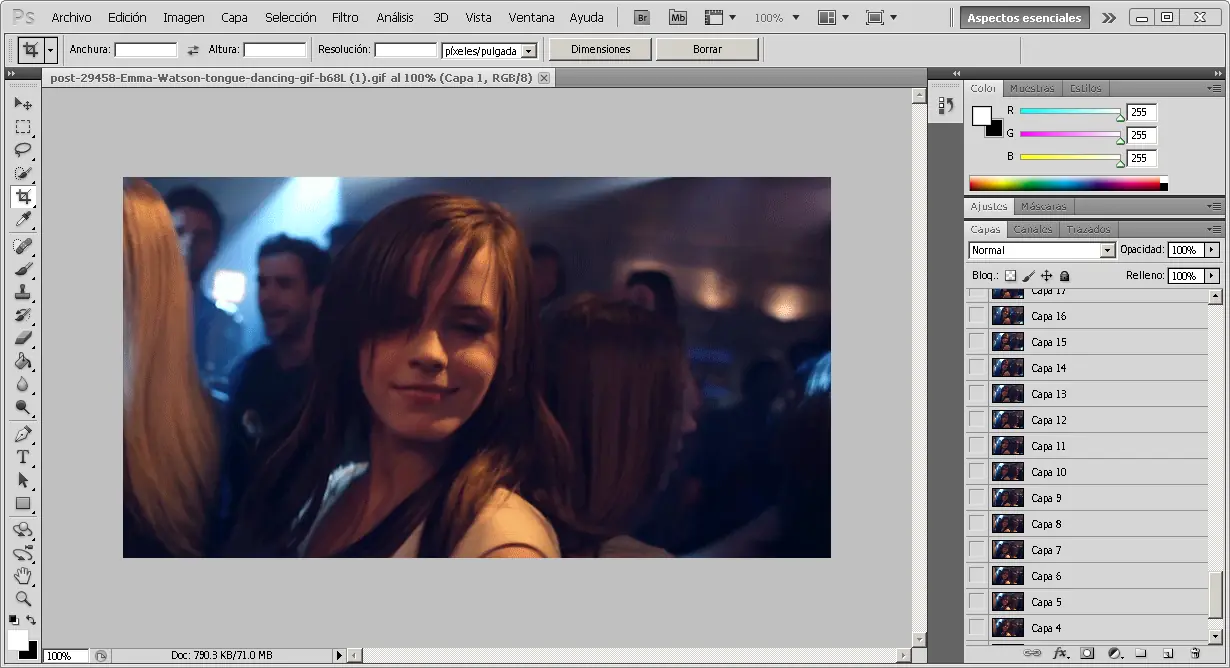Switch to the Canales tab
The image size is (1230, 668).
1033,229
